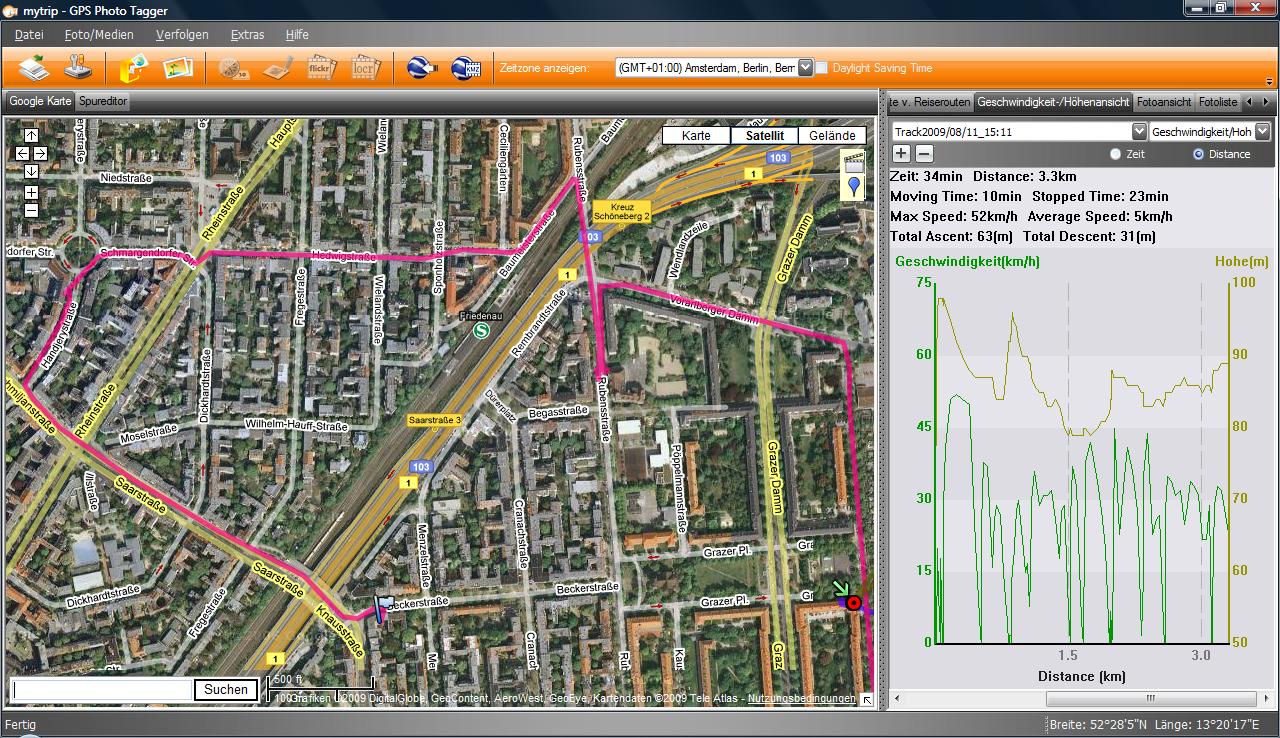Open the Geschwindigkeit/Hoh chart type dropdown
The width and height of the screenshot is (1280, 738).
pyautogui.click(x=1262, y=132)
